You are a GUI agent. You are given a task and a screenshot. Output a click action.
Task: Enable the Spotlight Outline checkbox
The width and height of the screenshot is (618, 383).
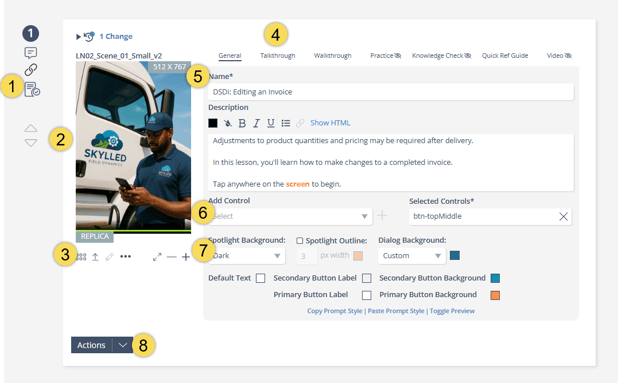click(300, 240)
